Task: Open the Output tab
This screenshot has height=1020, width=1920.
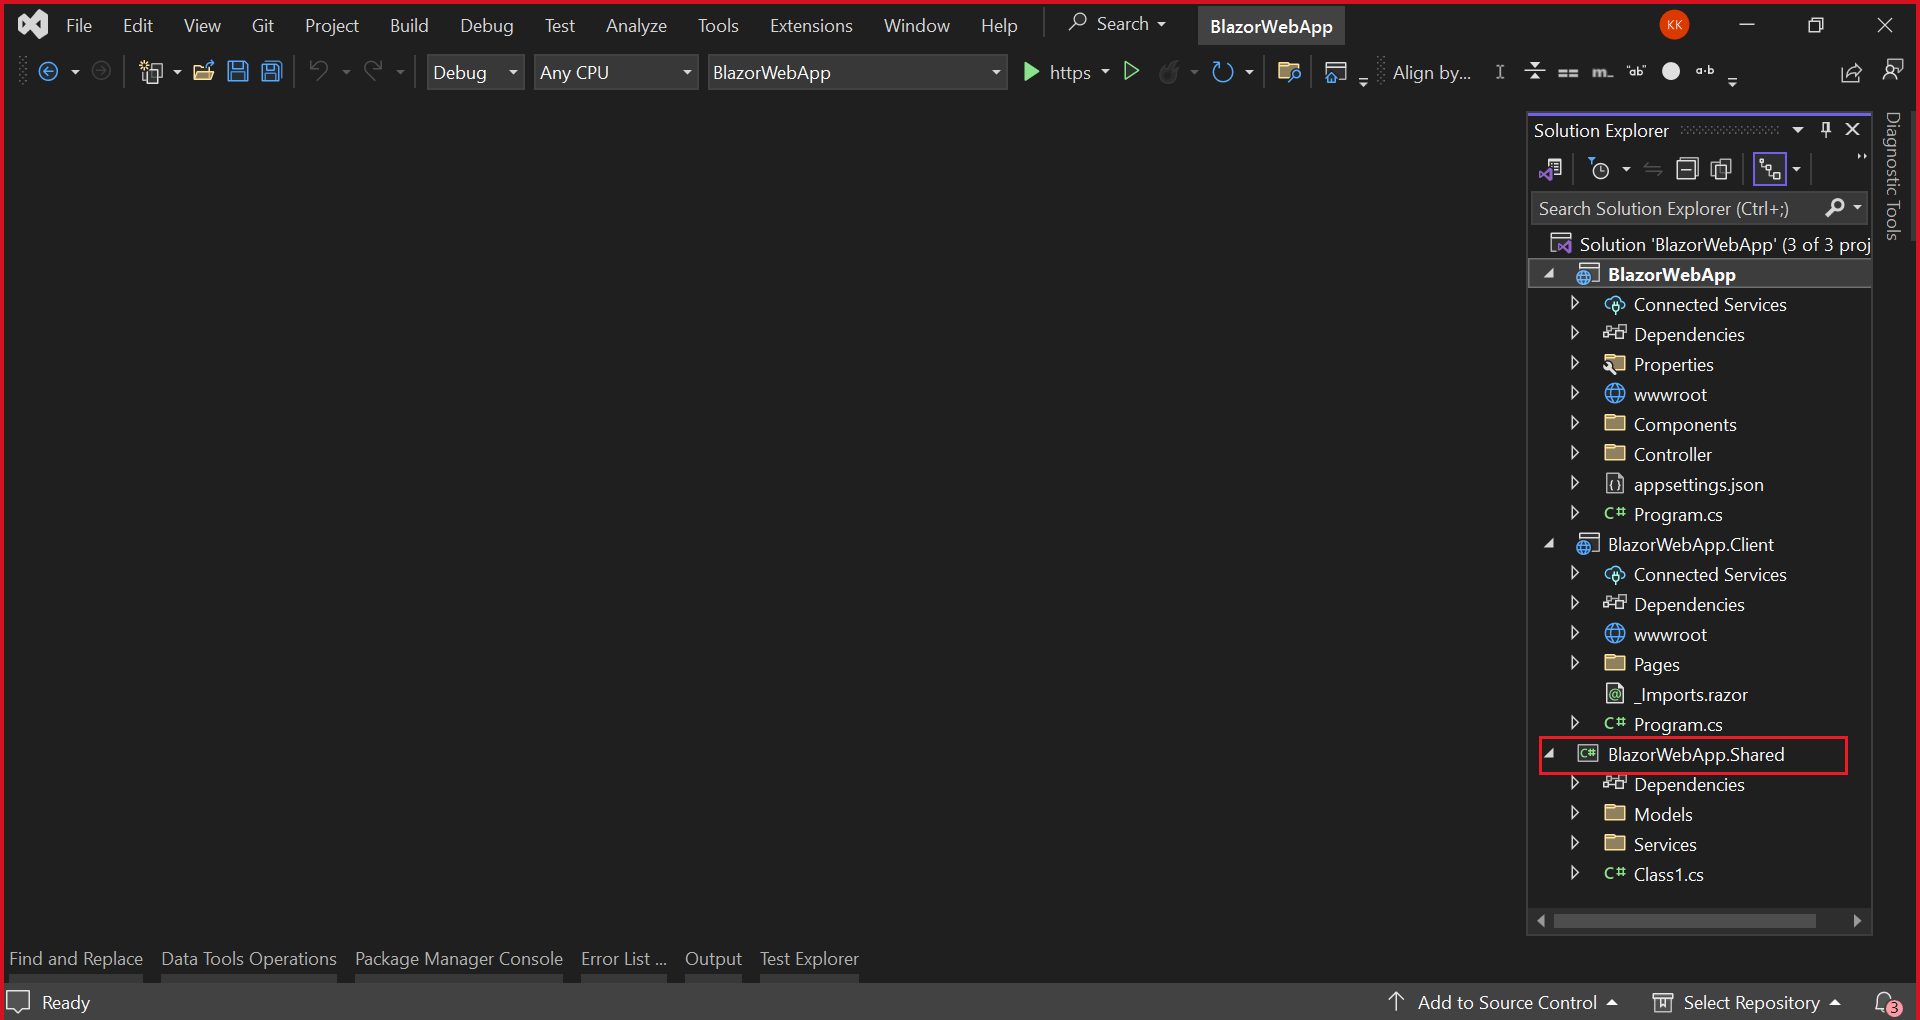Action: coord(713,959)
